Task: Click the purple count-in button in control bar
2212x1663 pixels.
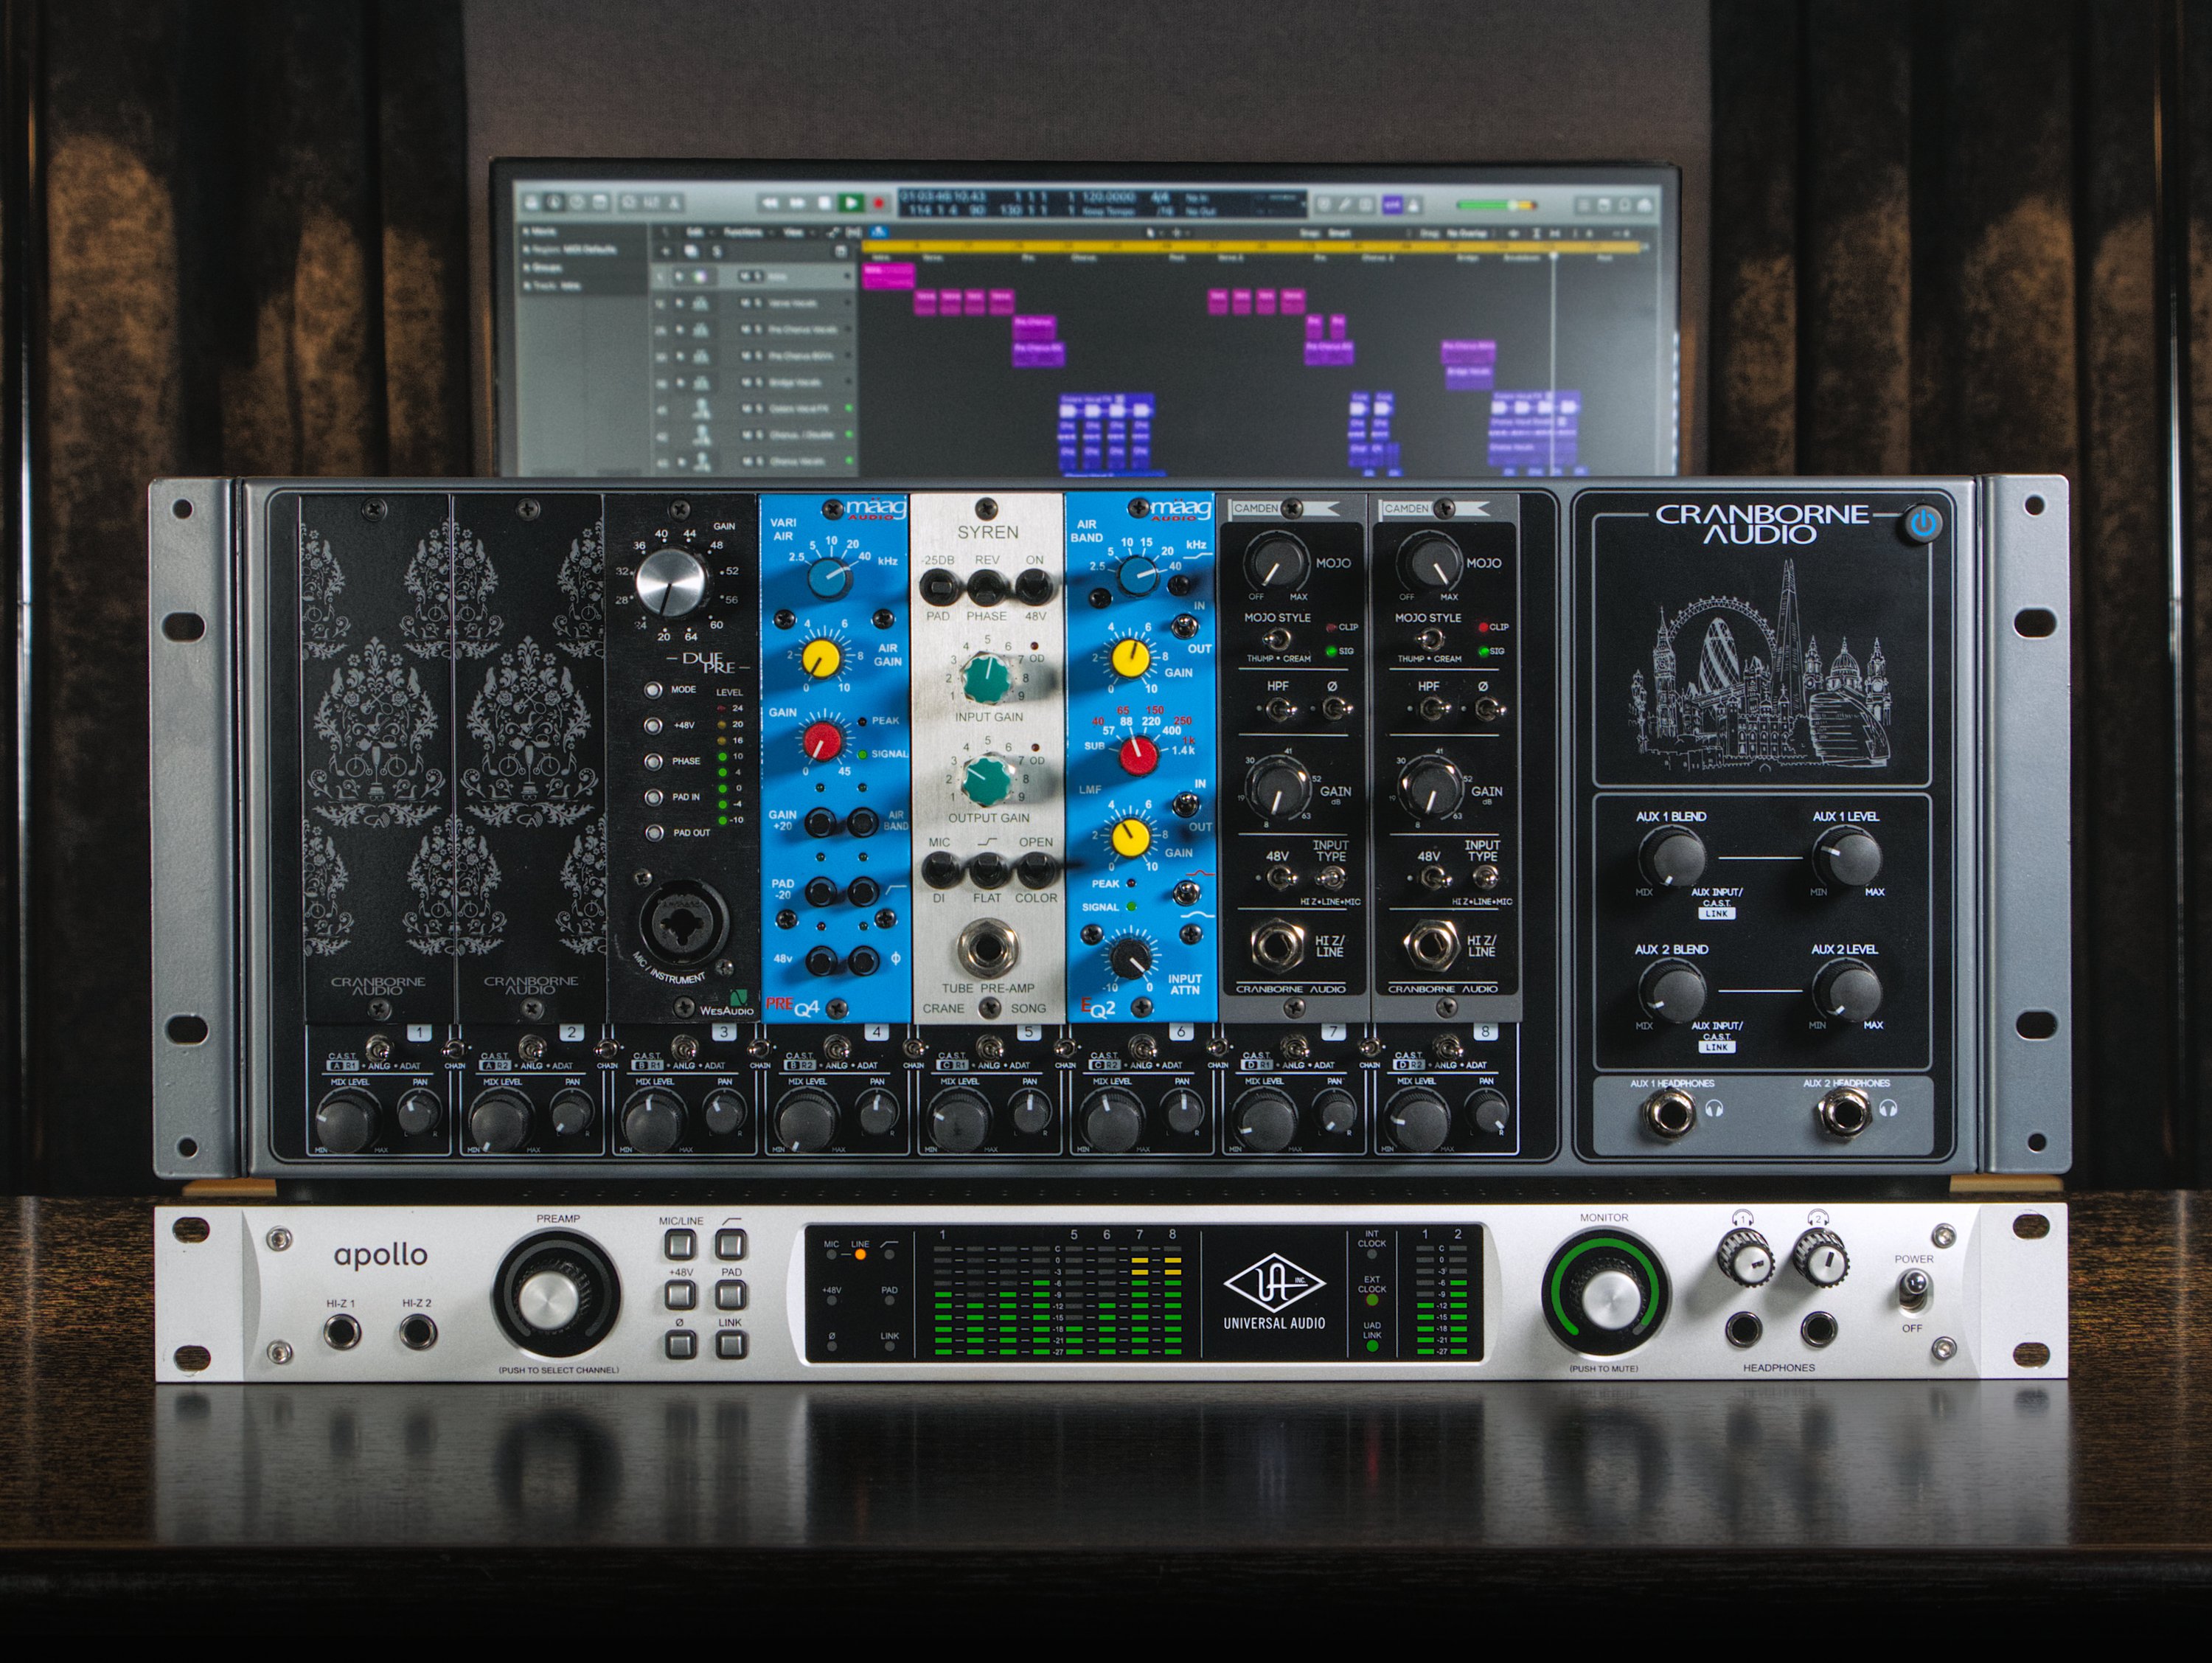Action: (x=1391, y=205)
